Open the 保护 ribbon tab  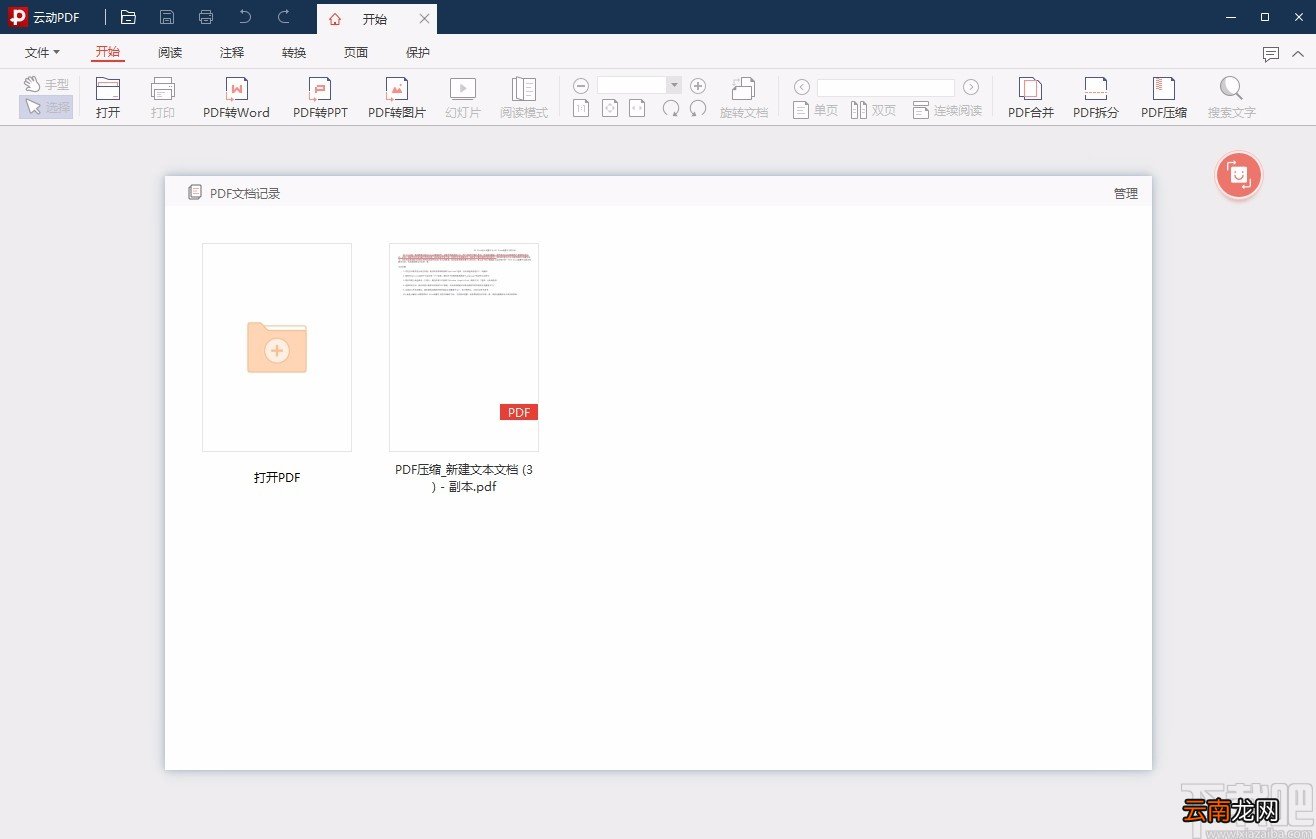click(418, 53)
